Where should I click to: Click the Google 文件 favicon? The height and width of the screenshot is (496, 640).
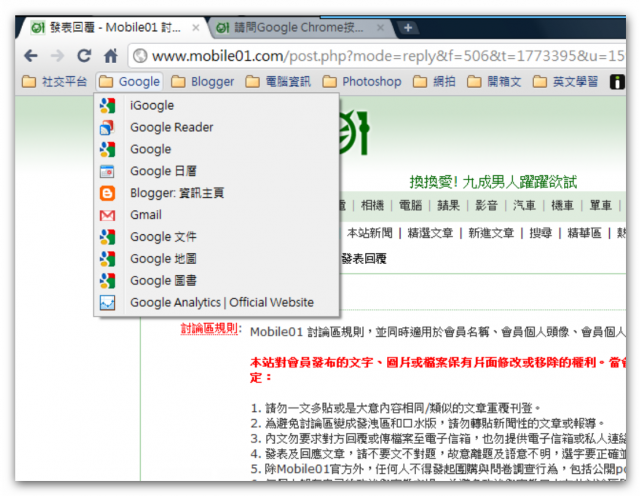(107, 237)
